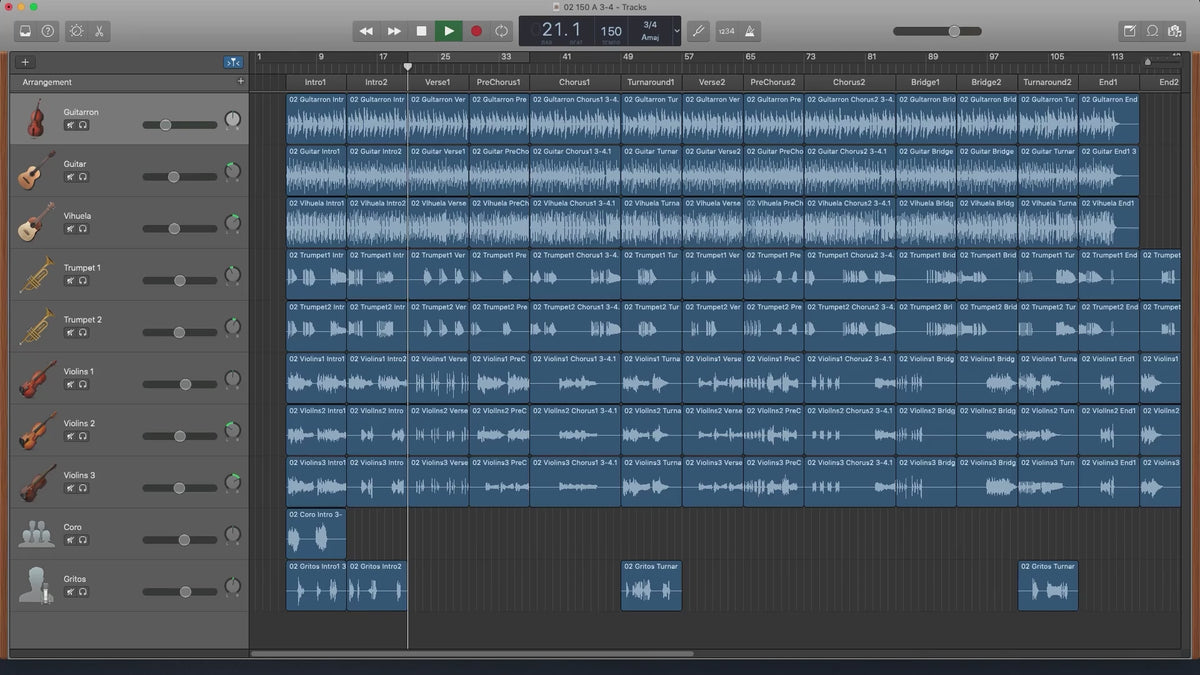Click the tuner icon
Image resolution: width=1200 pixels, height=675 pixels.
[697, 31]
